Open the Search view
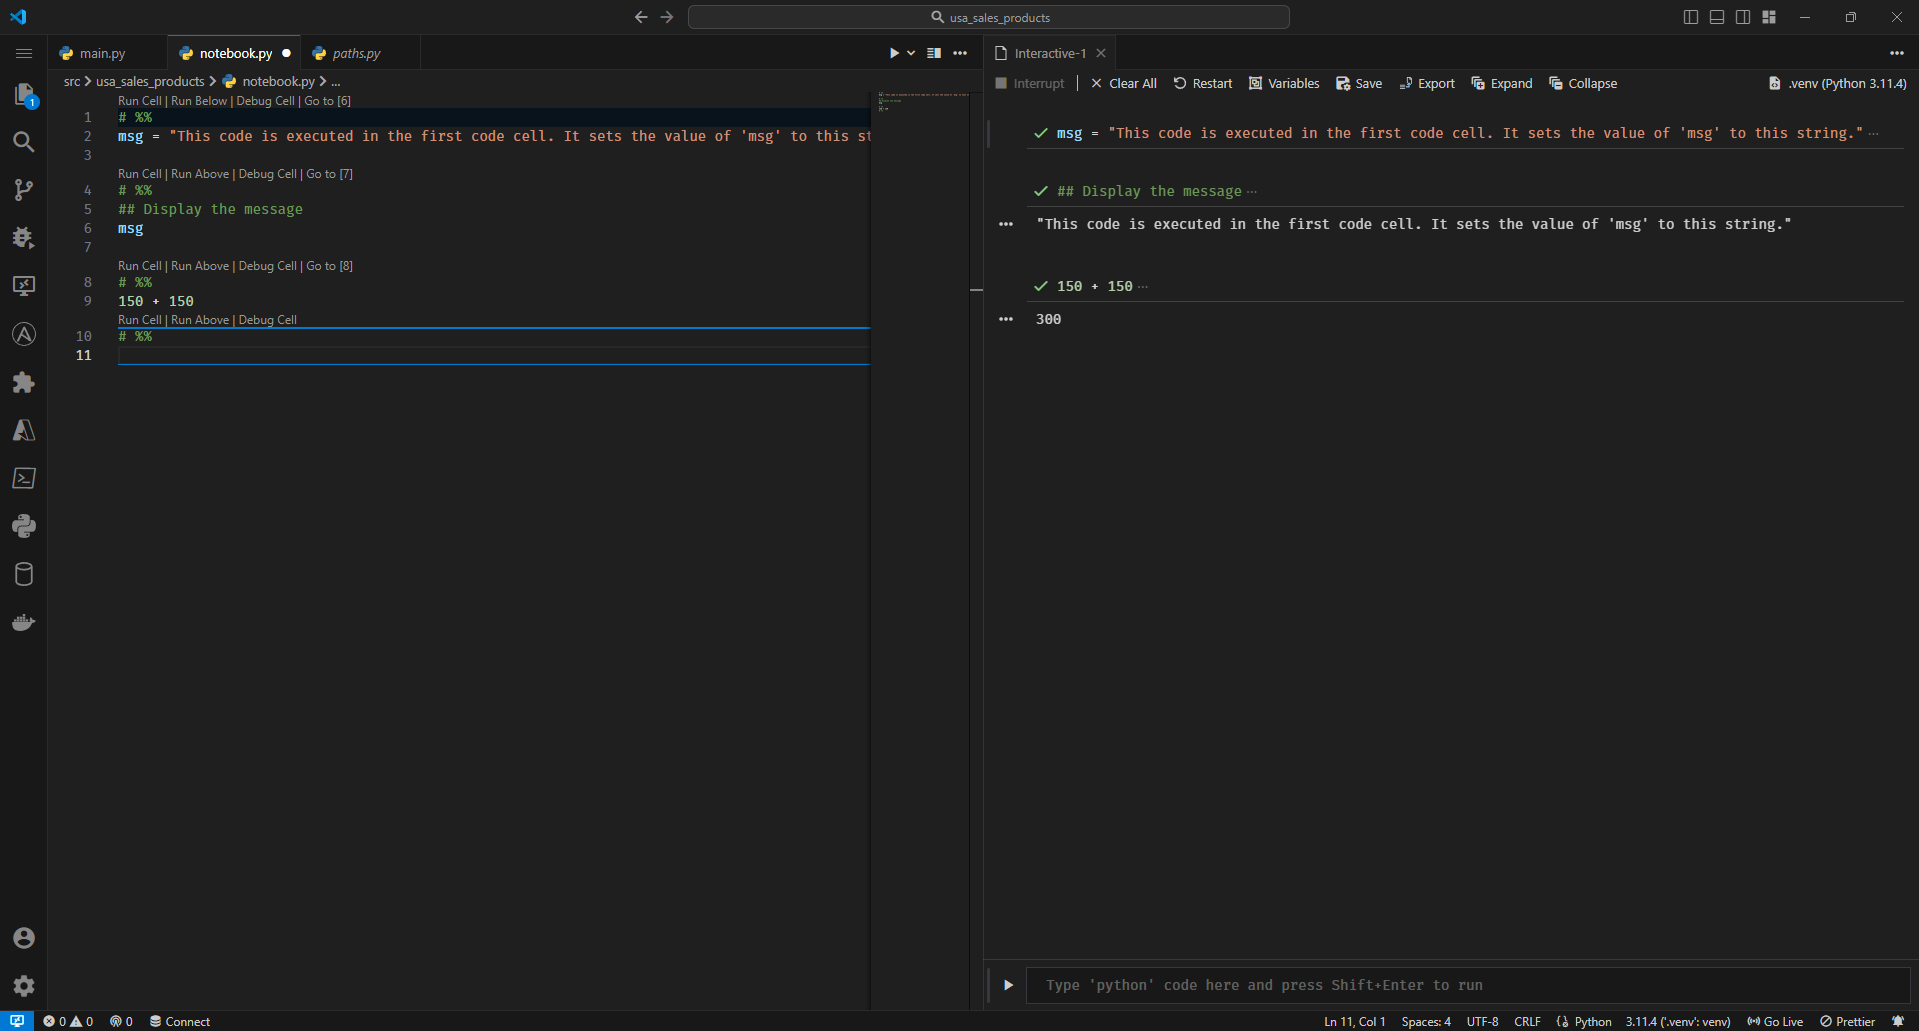Screen dimensions: 1919x1031 pos(24,142)
